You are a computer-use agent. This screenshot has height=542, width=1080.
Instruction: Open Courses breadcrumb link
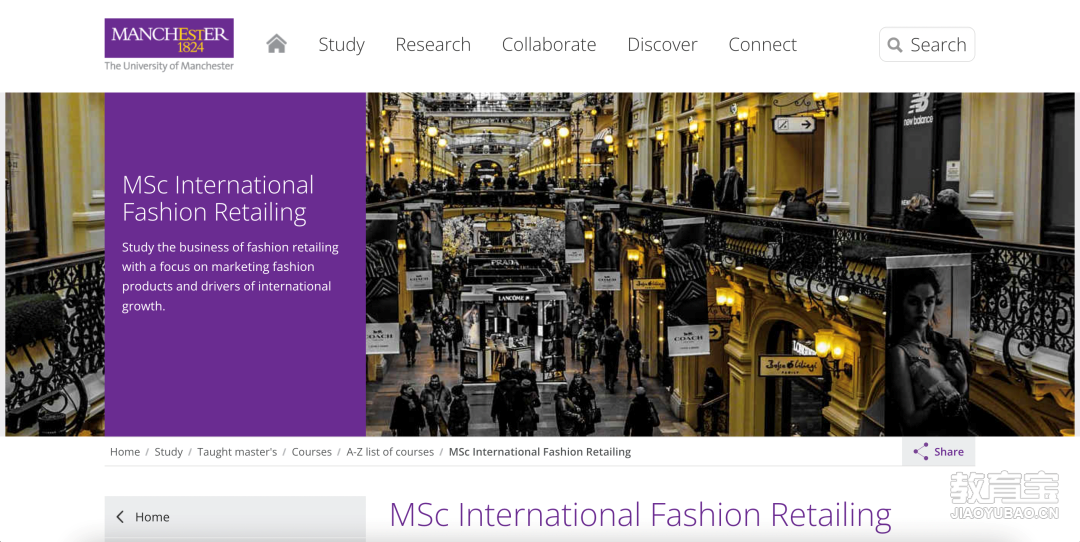pyautogui.click(x=311, y=452)
